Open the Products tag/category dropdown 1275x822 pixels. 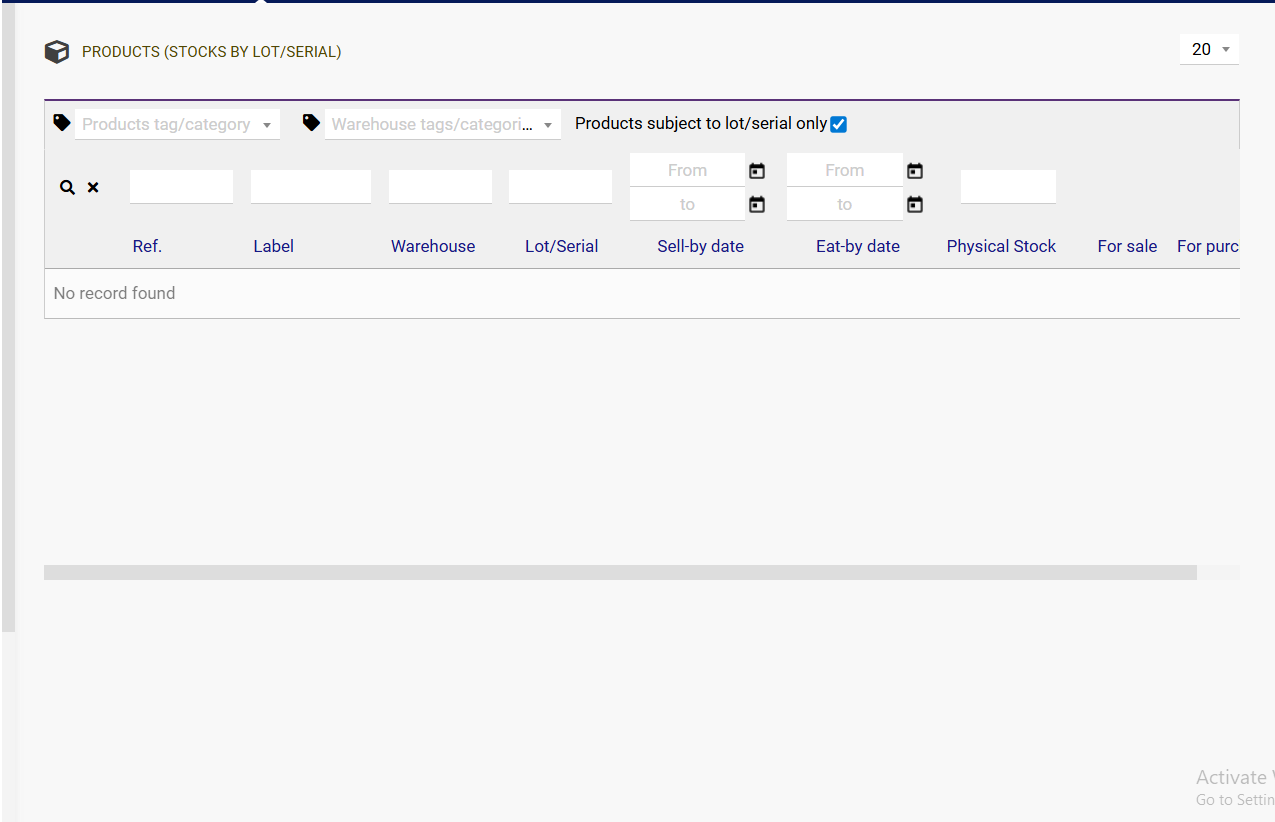tap(177, 125)
